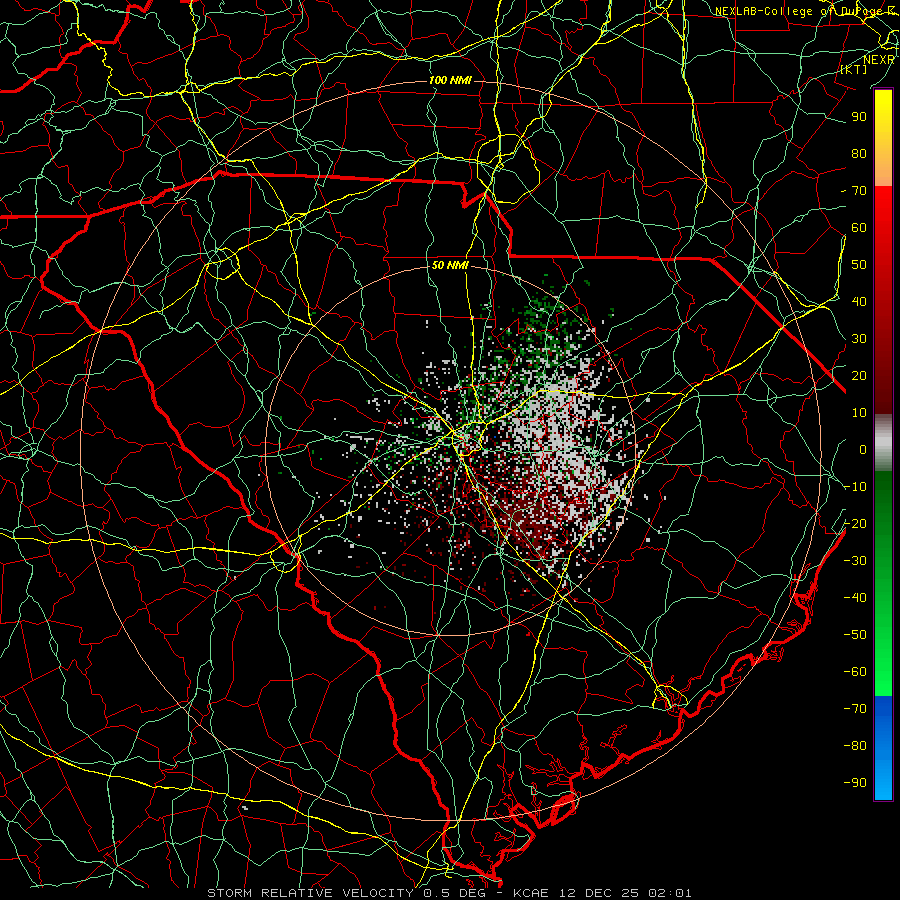Click the positive 30 scale label
This screenshot has height=900, width=900.
tap(859, 339)
